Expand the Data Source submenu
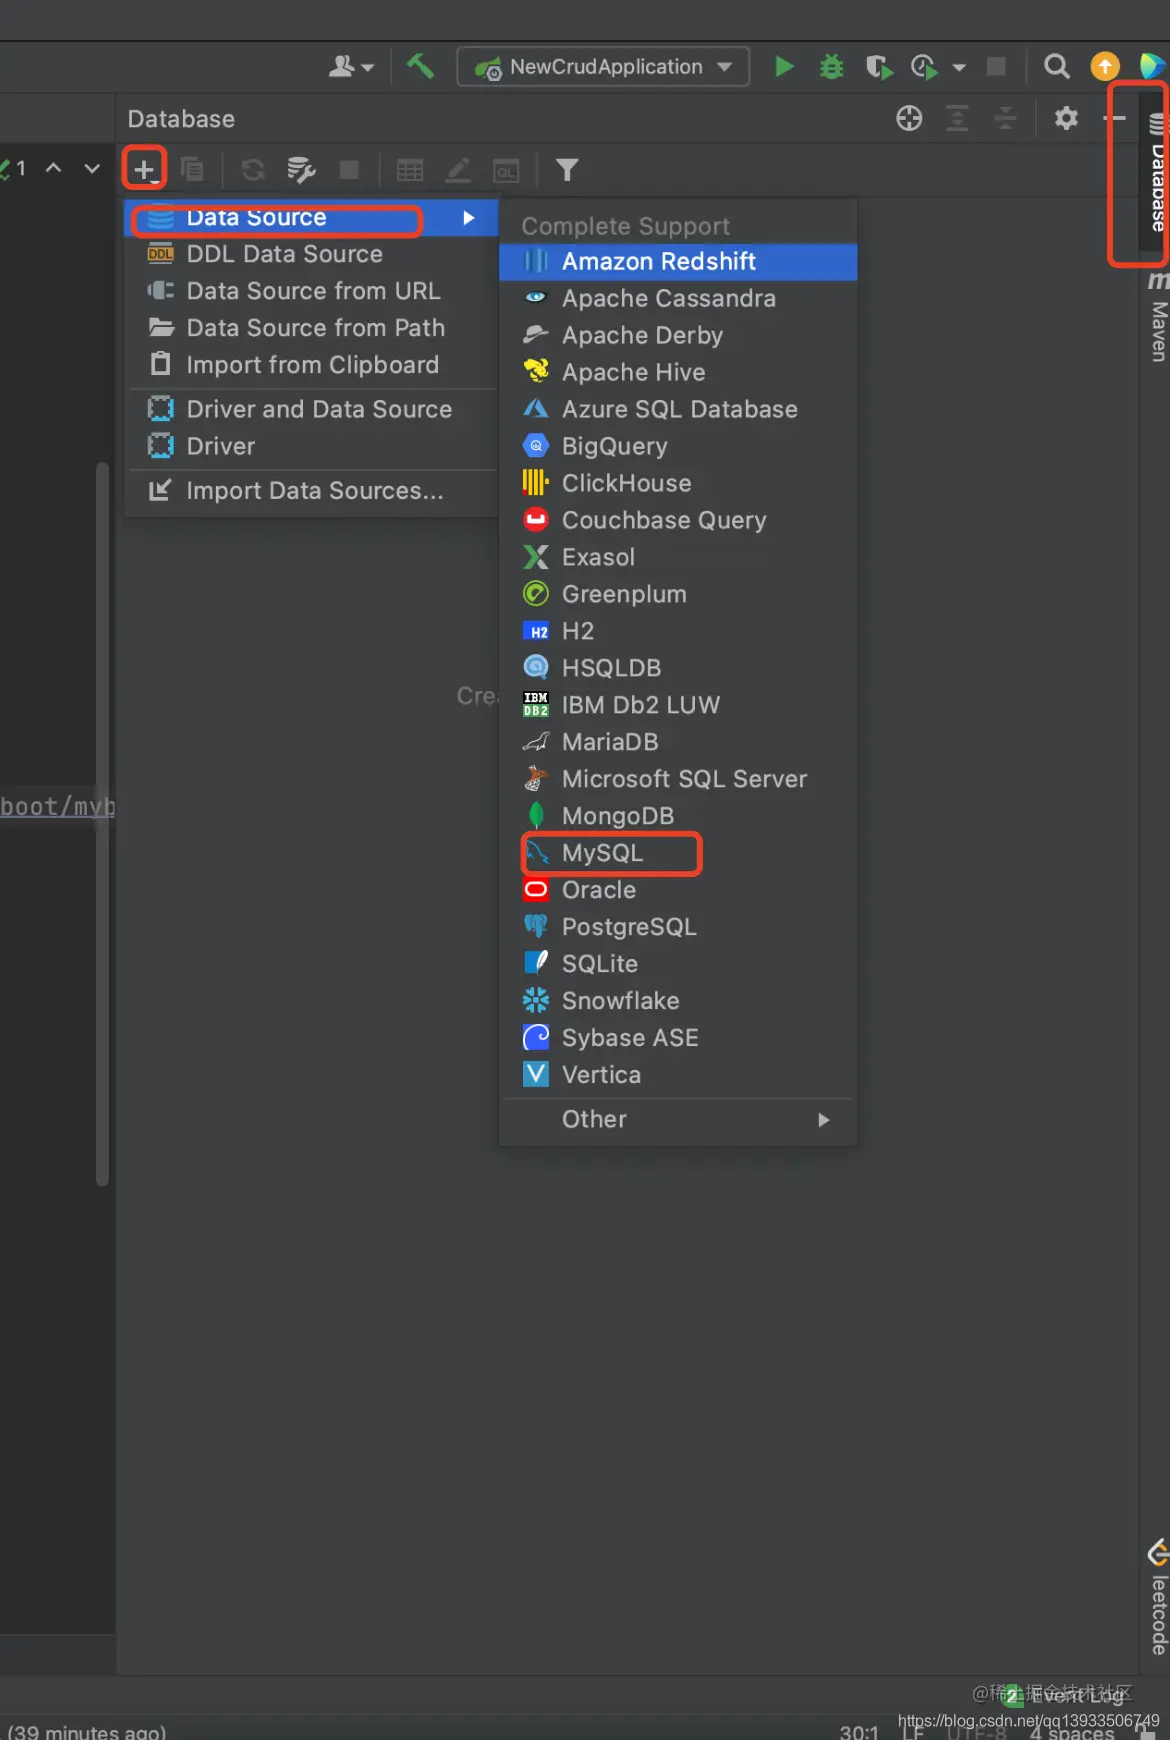The image size is (1170, 1740). [x=311, y=218]
